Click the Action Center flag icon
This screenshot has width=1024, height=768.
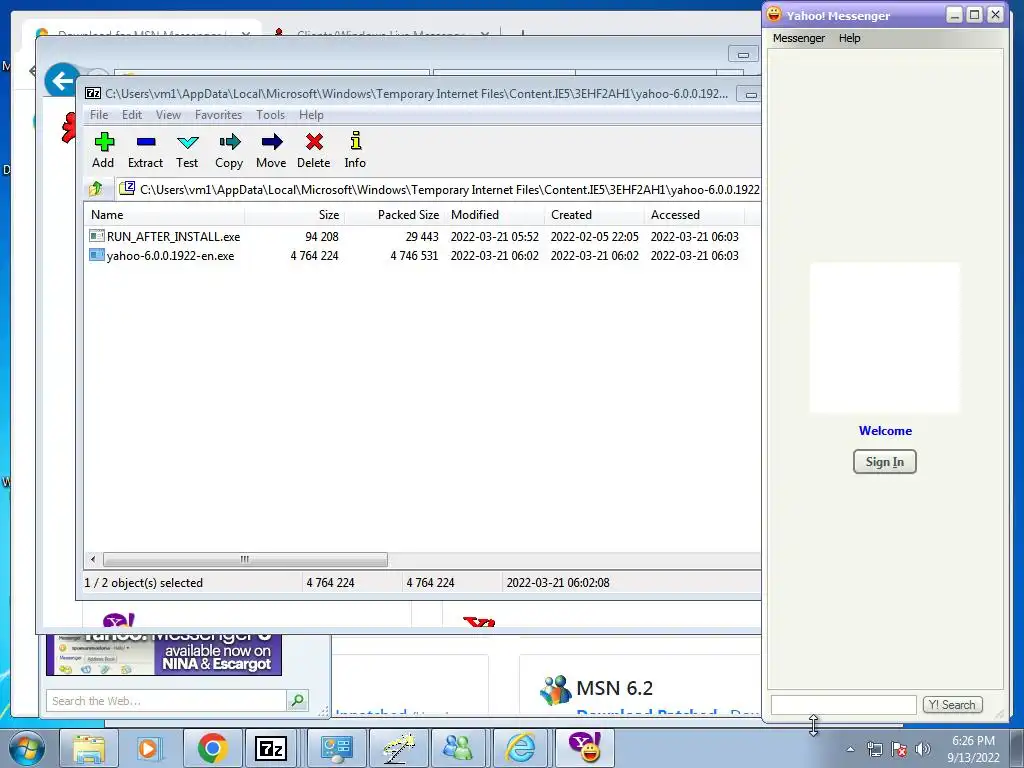899,749
